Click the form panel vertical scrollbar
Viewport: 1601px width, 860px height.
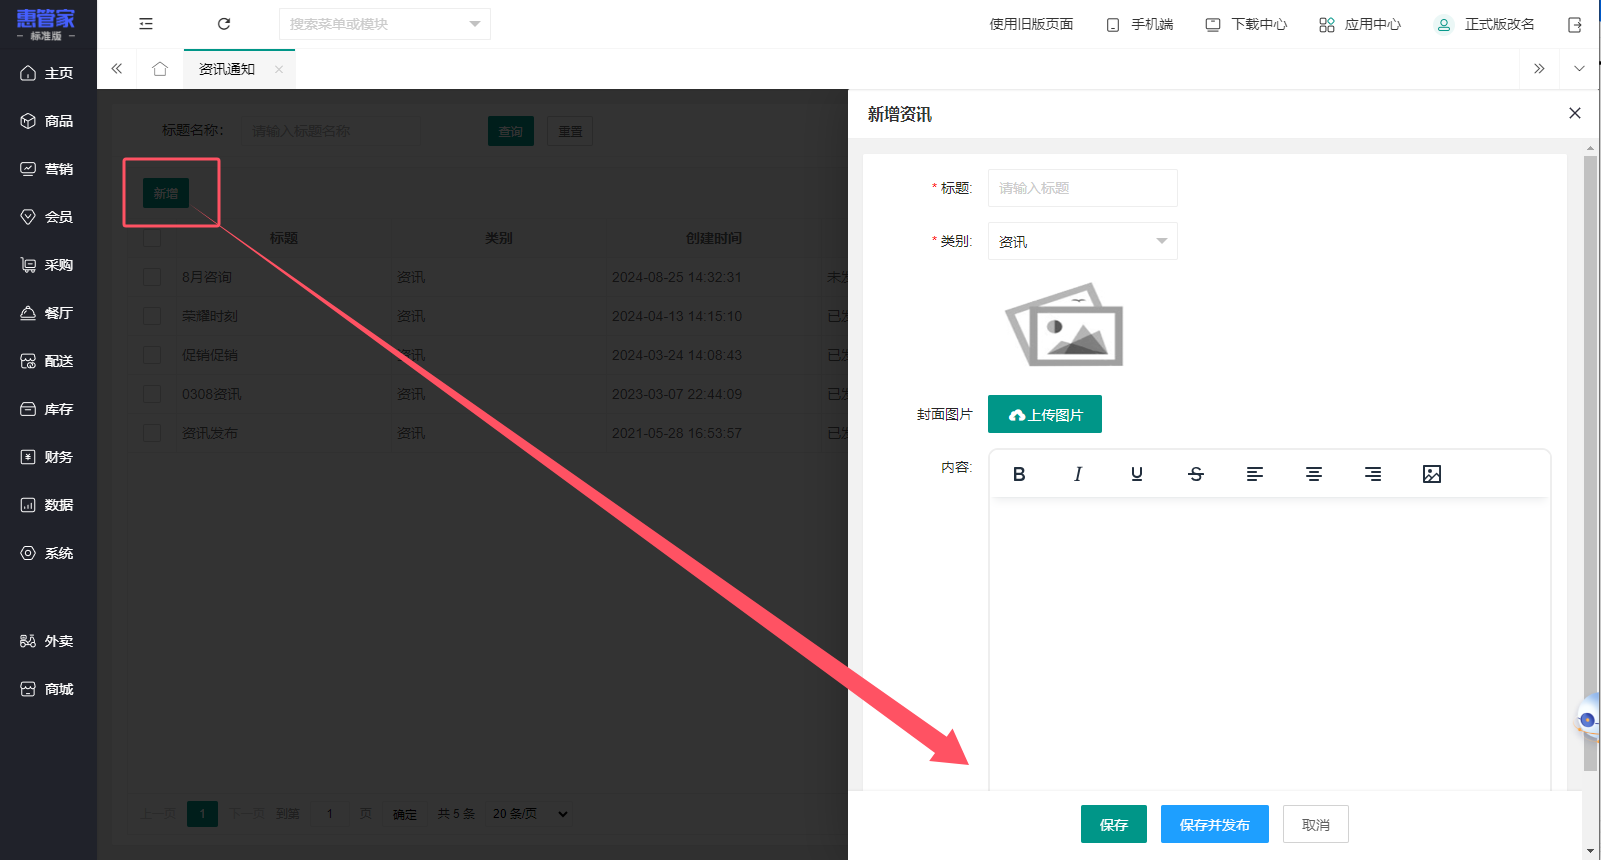click(x=1590, y=462)
